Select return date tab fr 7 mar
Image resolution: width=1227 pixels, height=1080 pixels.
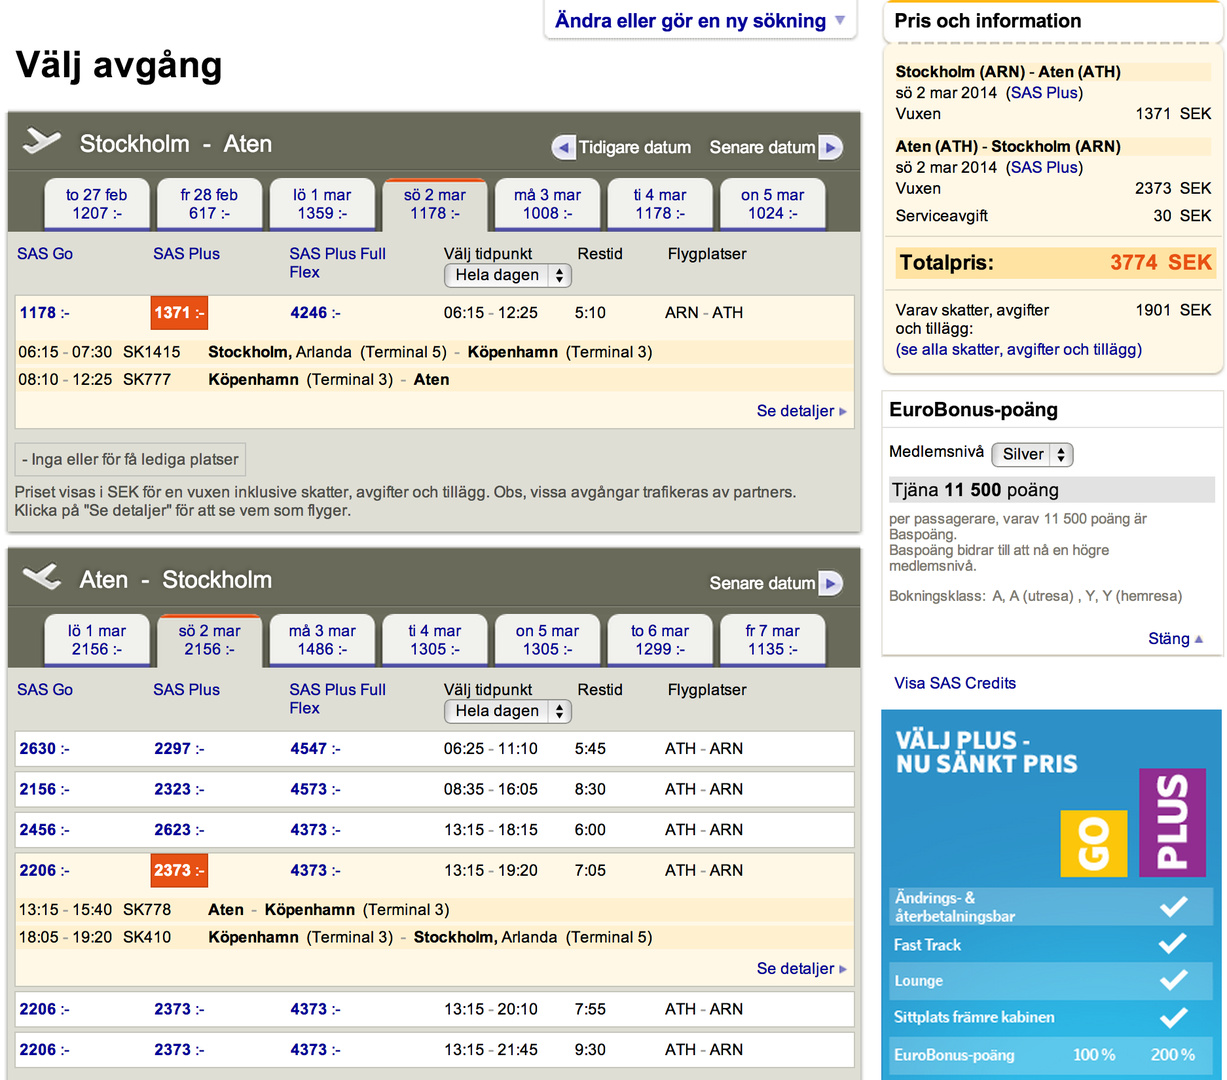(x=772, y=640)
